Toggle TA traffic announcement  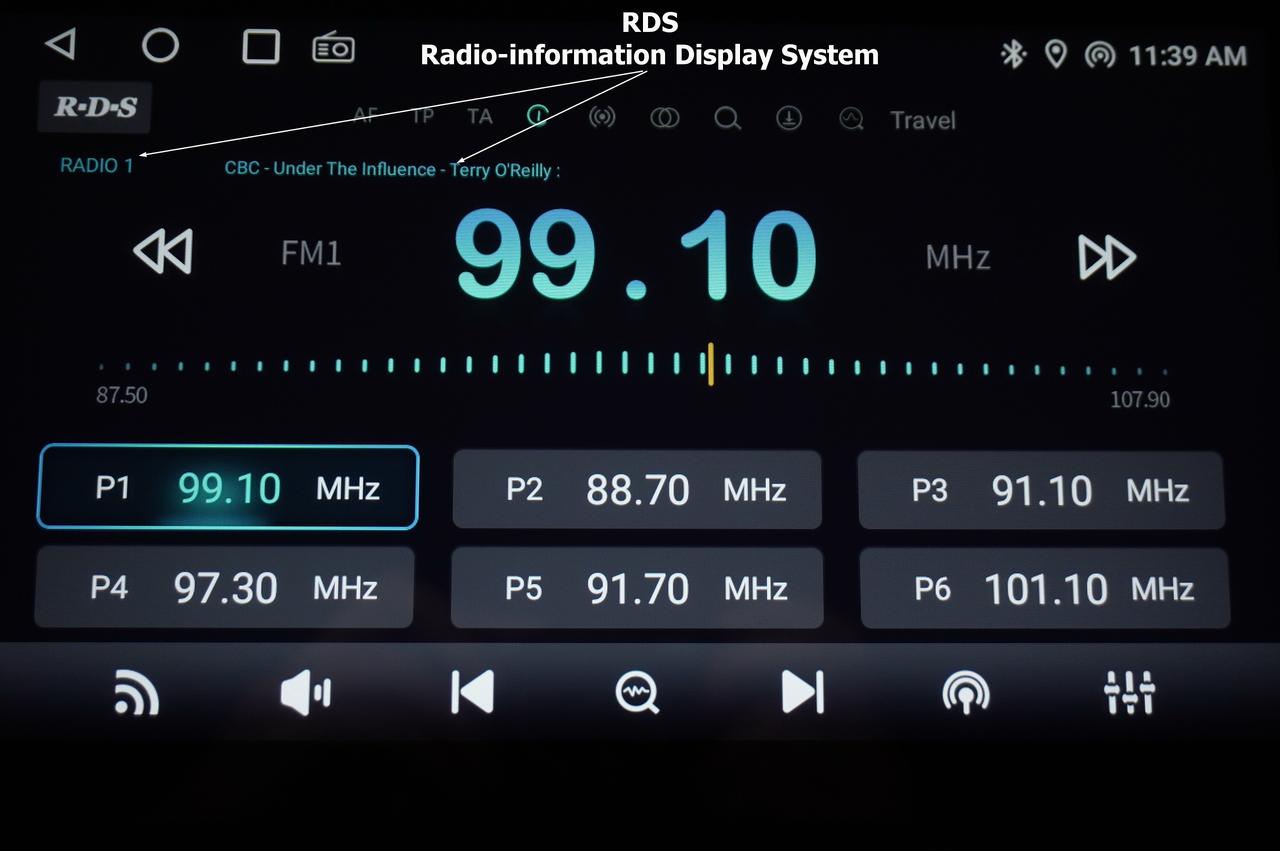coord(480,116)
